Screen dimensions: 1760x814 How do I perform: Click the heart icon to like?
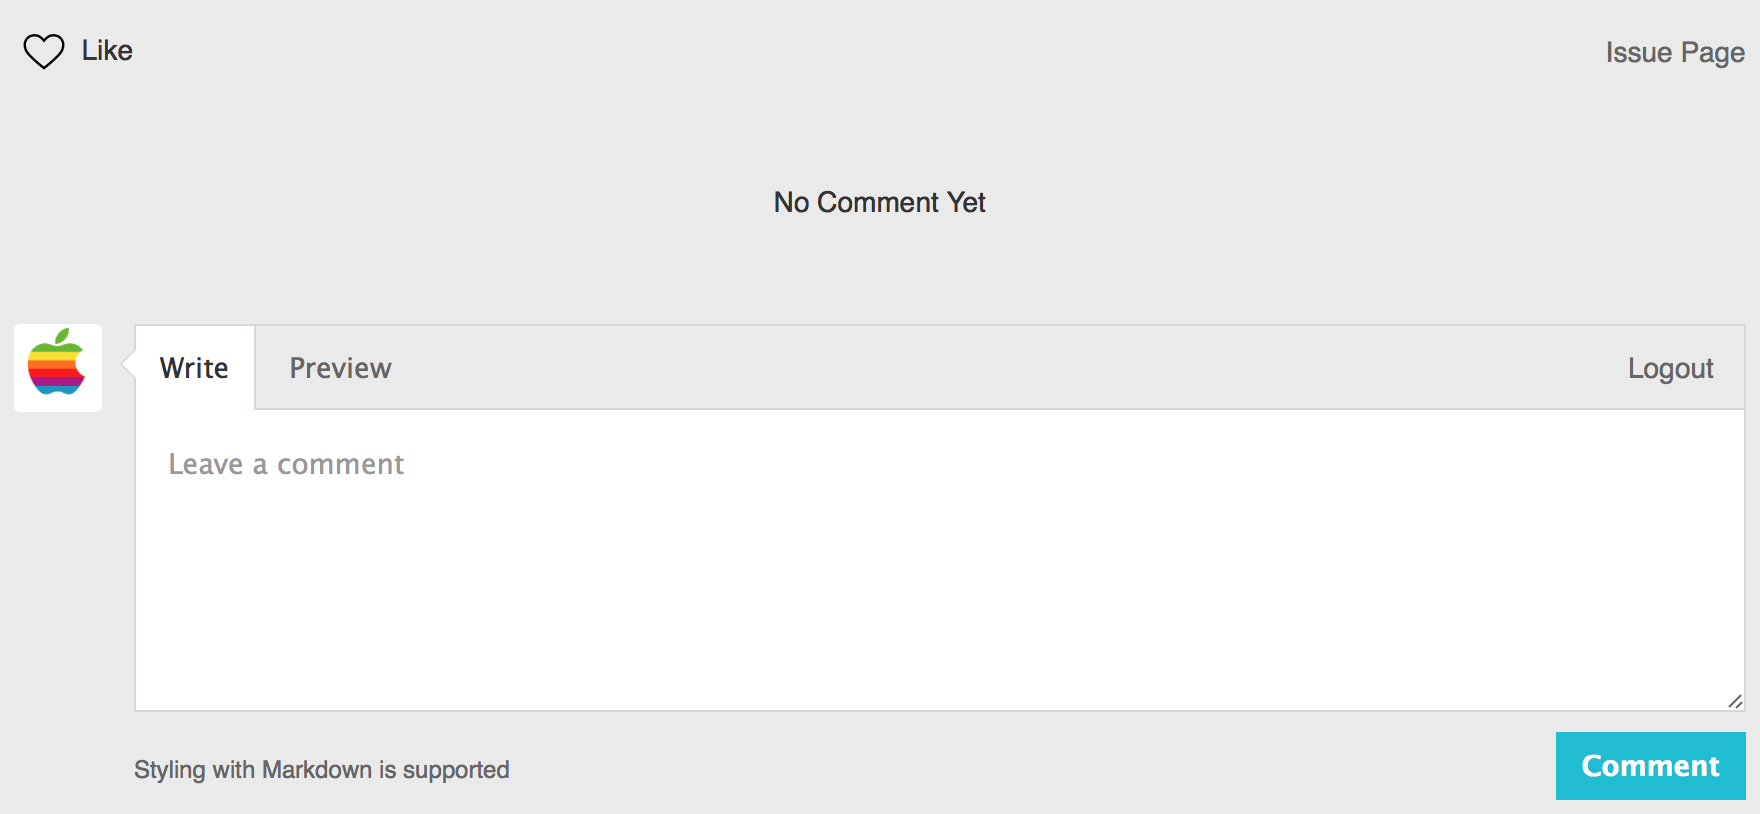click(x=44, y=51)
